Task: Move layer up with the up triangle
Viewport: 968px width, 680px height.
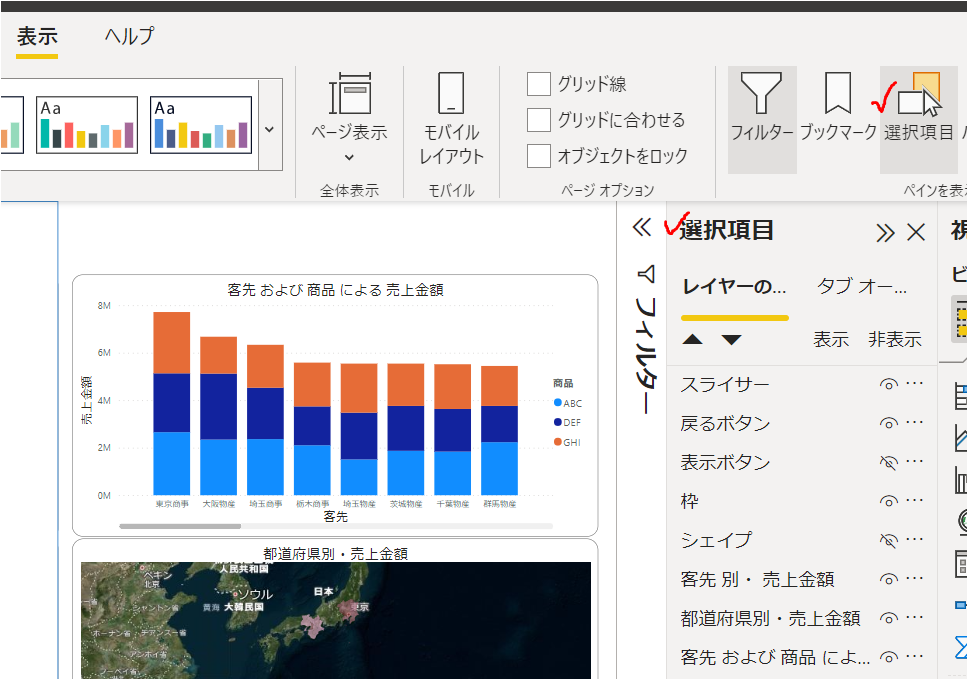Action: point(692,340)
